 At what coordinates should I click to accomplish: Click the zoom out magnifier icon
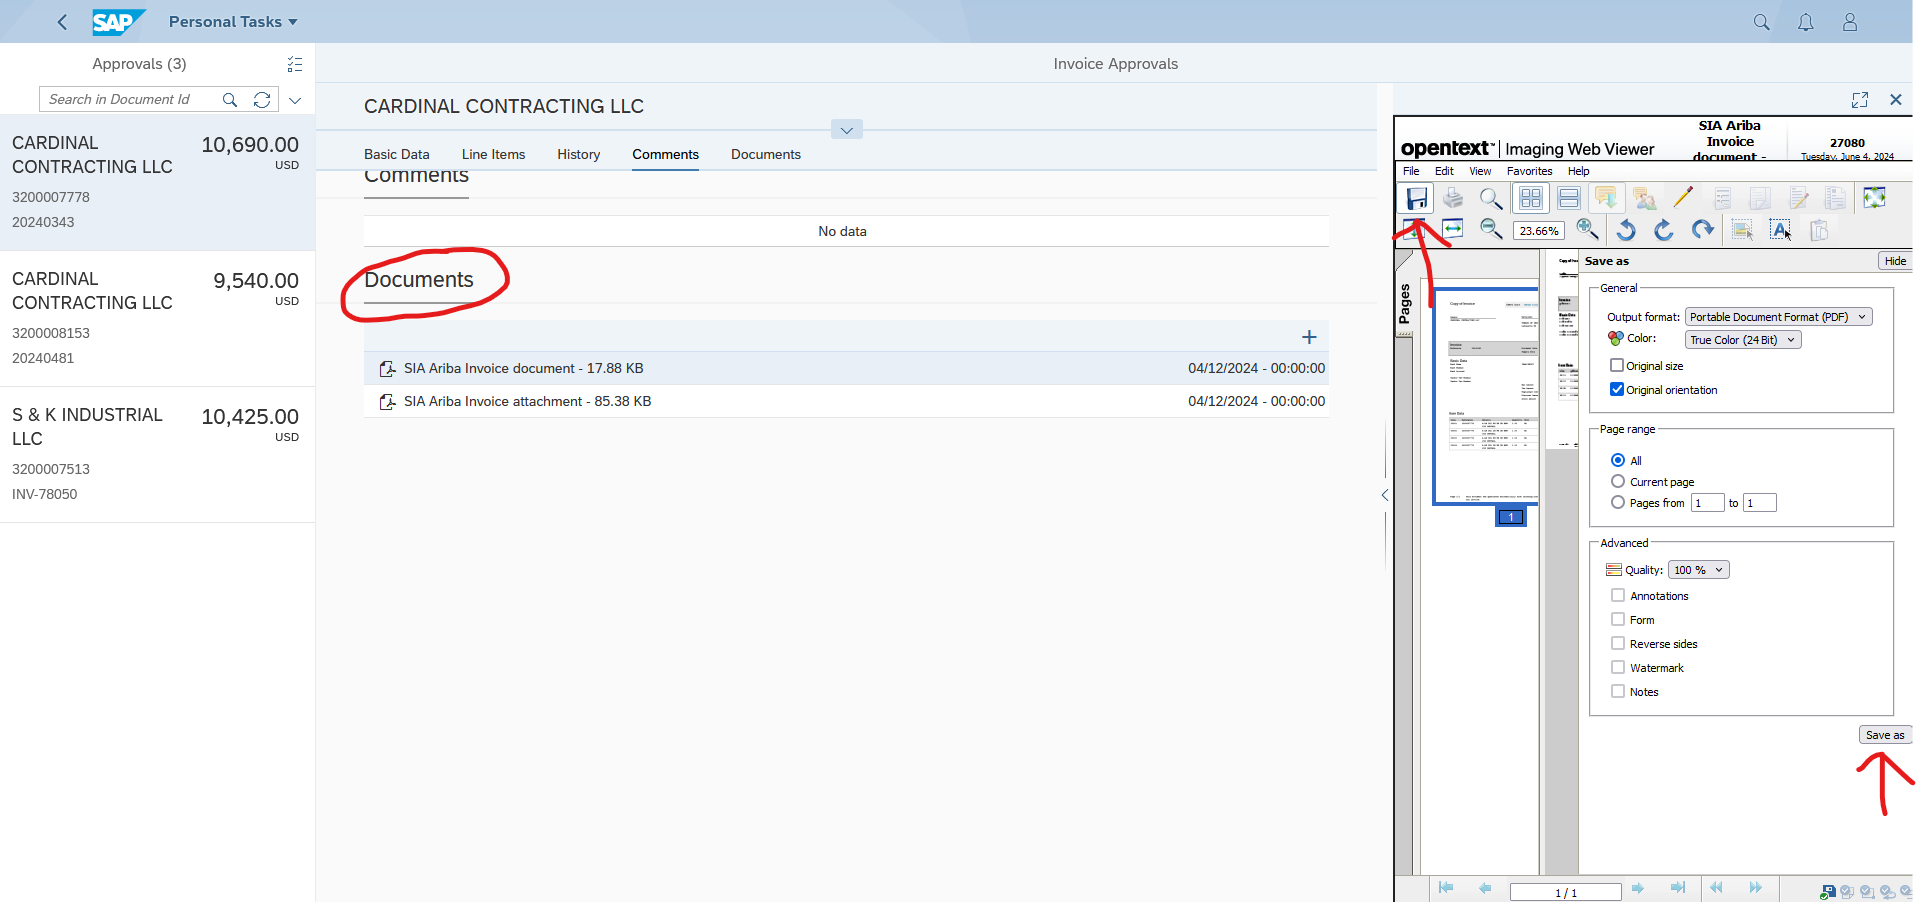[1491, 230]
